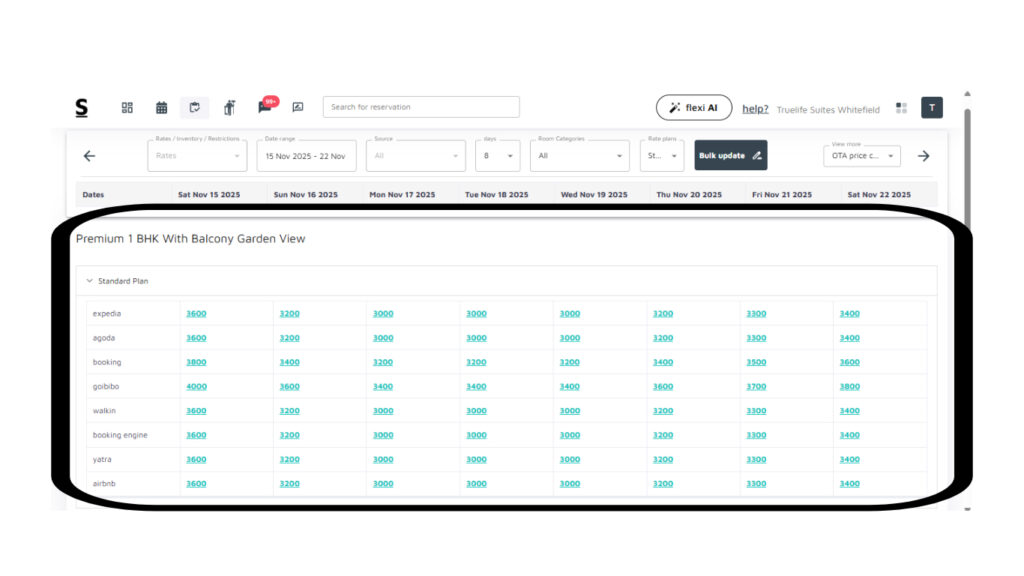
Task: Open the calendar view icon
Action: (x=161, y=108)
